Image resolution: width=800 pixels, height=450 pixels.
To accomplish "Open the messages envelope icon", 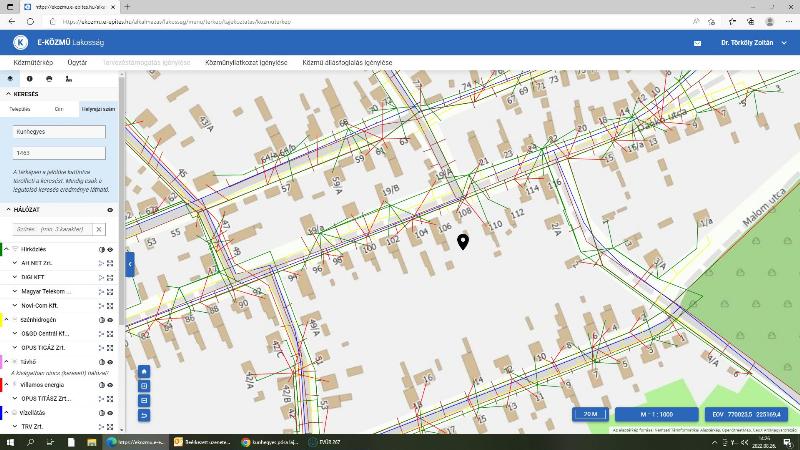I will tap(697, 43).
